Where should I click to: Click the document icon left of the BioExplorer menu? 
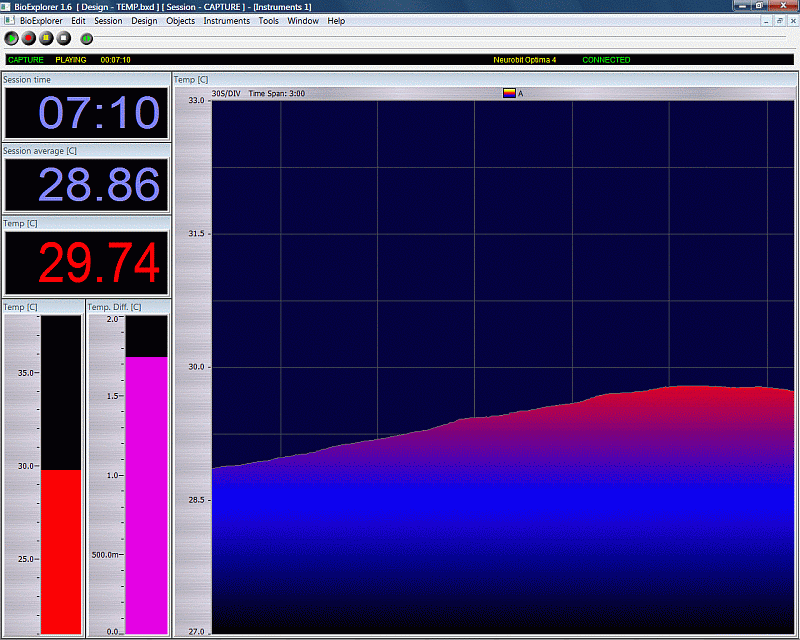9,20
